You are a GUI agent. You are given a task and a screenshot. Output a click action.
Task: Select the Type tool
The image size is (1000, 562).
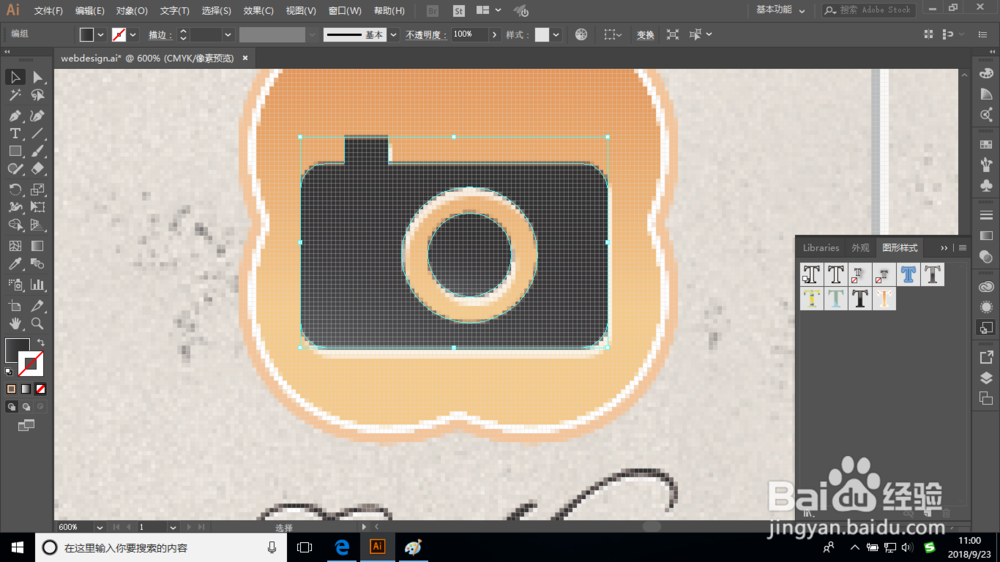click(15, 133)
